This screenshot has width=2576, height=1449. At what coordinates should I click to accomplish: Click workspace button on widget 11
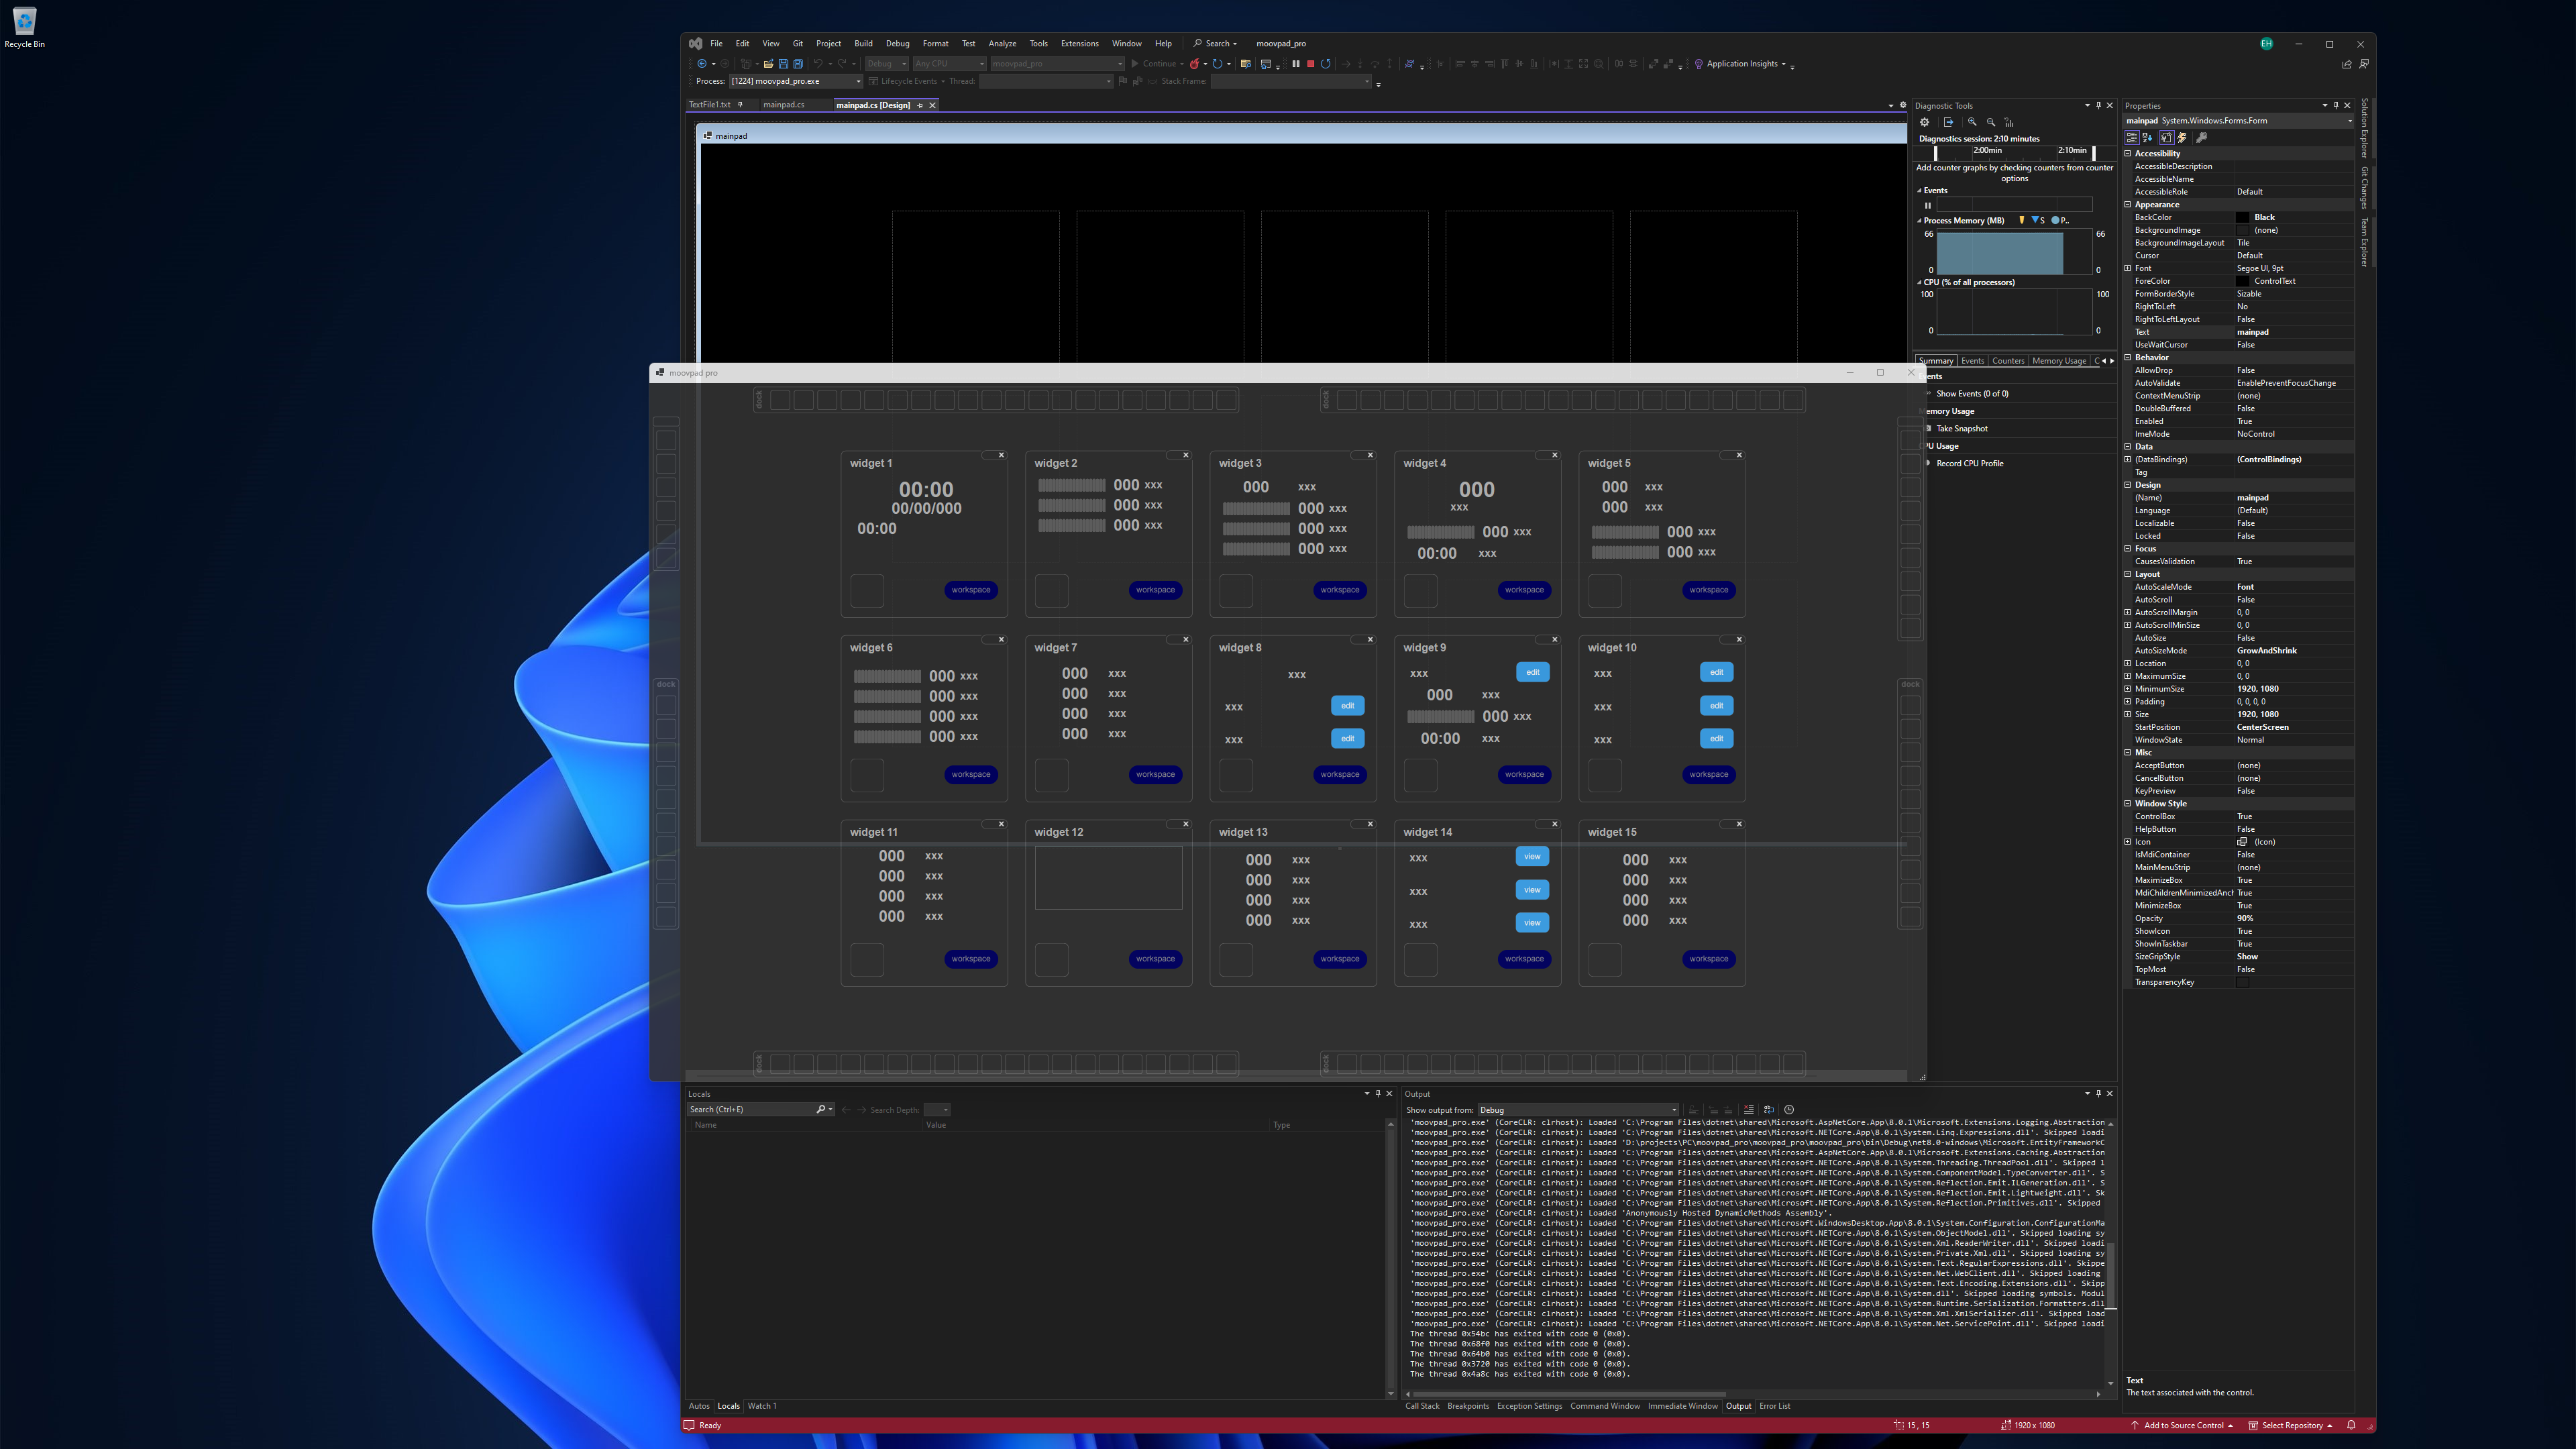pyautogui.click(x=971, y=959)
